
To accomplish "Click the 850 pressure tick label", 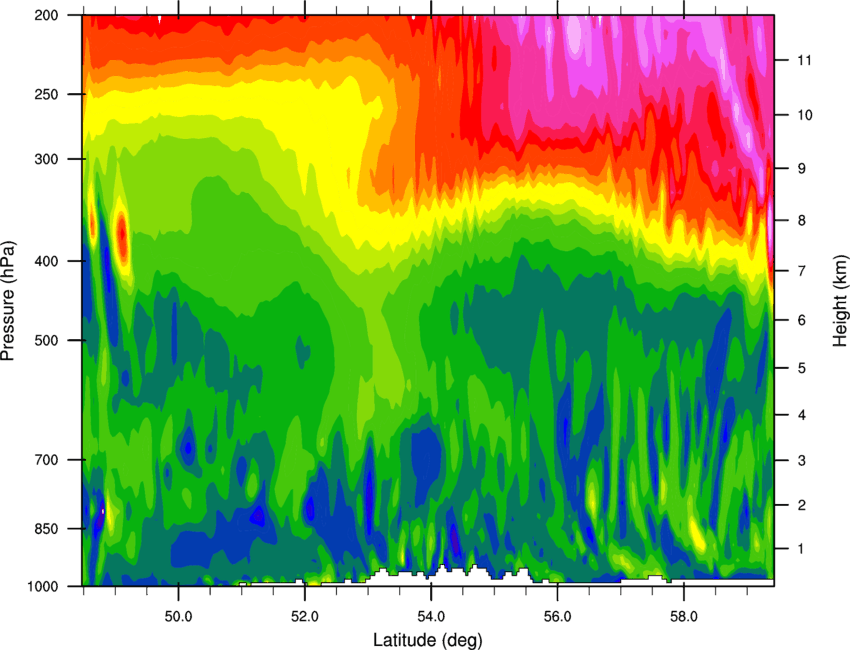I will pos(47,529).
